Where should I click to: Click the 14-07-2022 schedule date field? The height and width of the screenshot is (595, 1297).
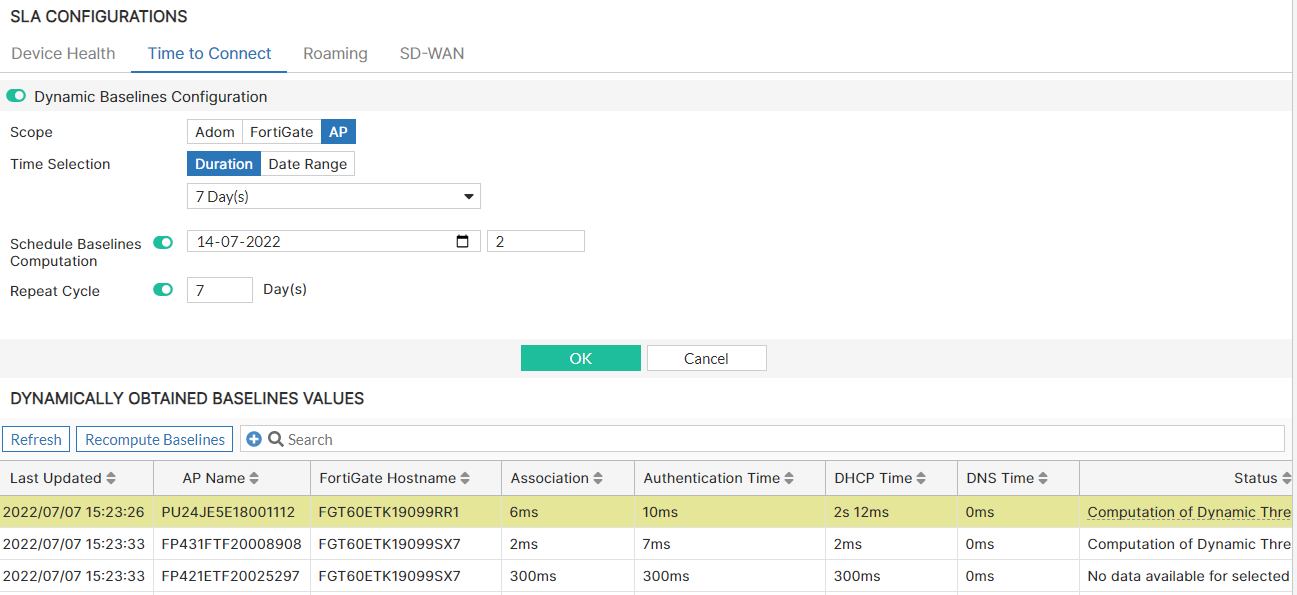[x=334, y=241]
